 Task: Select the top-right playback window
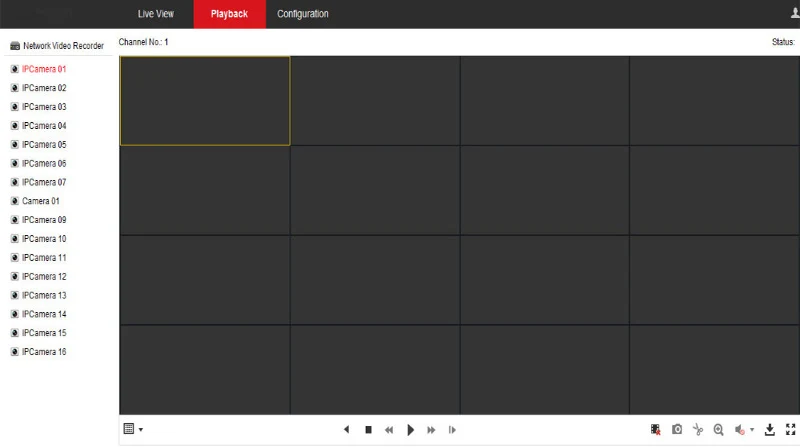click(714, 101)
